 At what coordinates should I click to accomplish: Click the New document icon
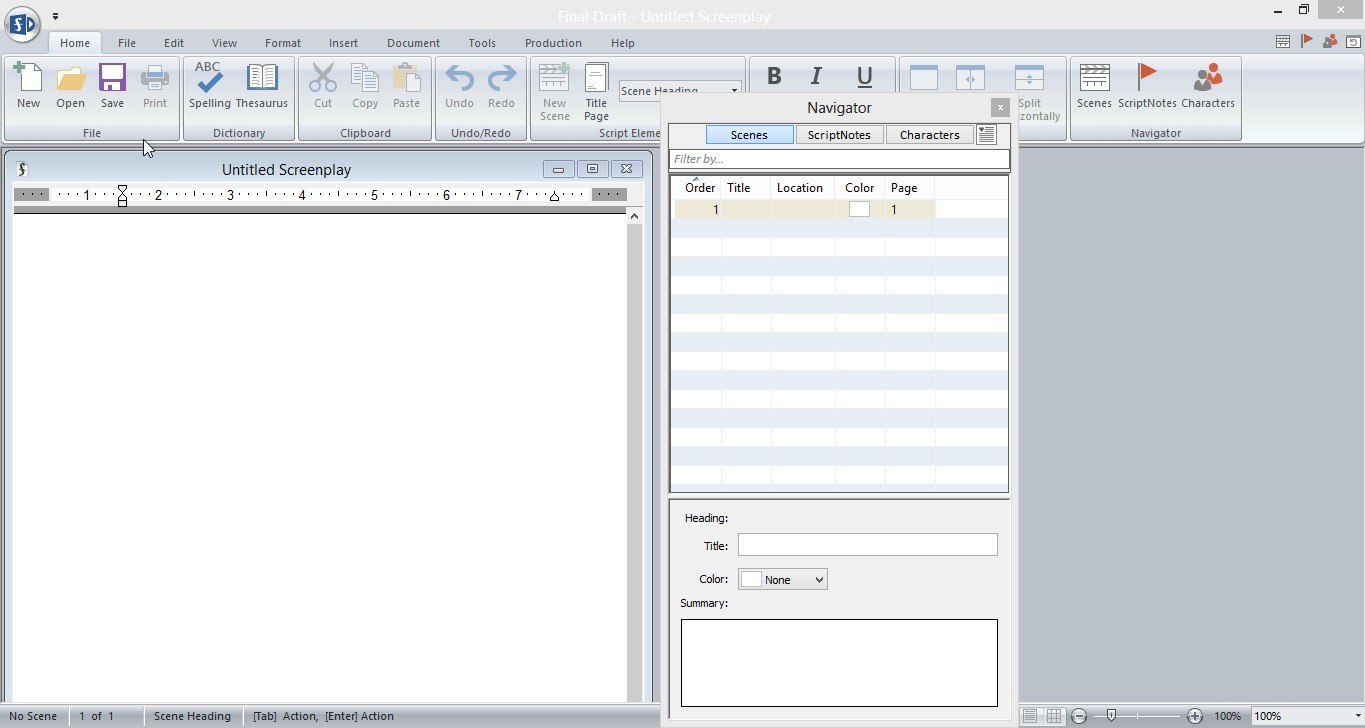point(28,86)
